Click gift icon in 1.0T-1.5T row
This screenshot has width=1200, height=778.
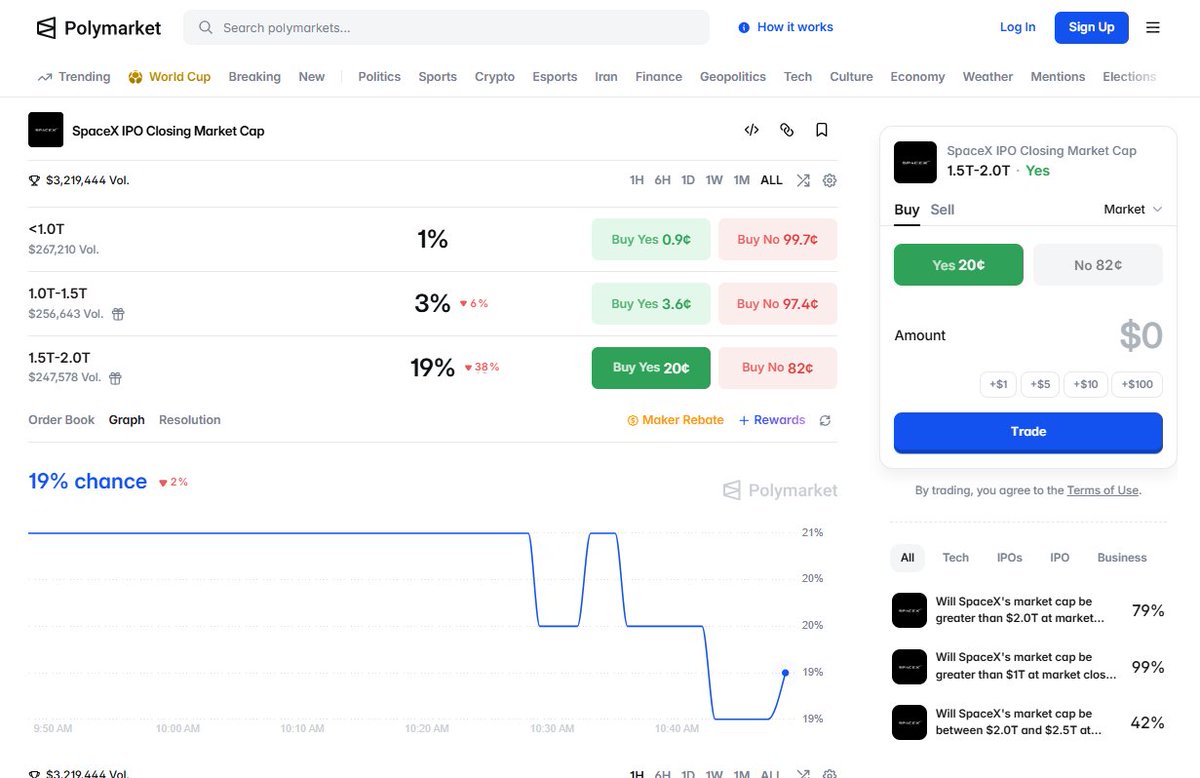118,314
